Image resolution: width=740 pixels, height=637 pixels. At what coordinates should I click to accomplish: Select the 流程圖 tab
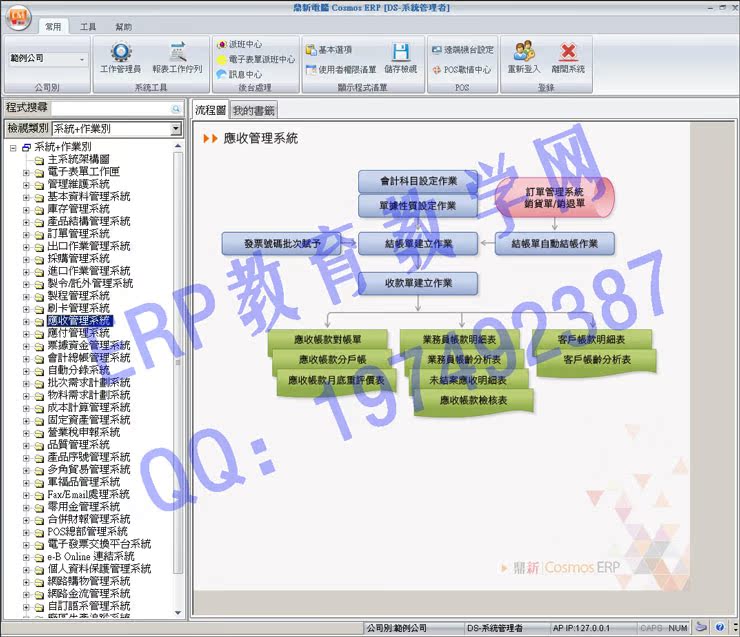tap(210, 110)
